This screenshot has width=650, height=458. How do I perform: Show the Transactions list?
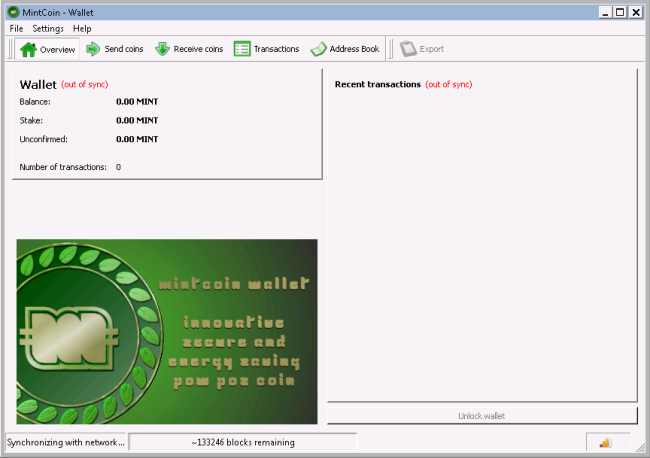click(266, 49)
